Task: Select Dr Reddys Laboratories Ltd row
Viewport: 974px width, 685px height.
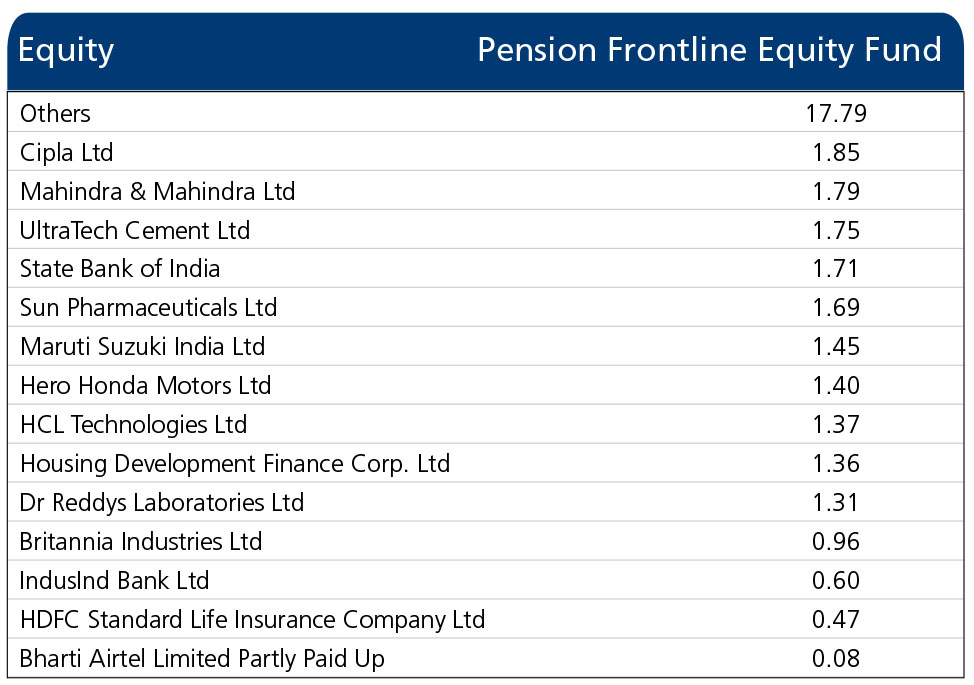Action: 486,502
